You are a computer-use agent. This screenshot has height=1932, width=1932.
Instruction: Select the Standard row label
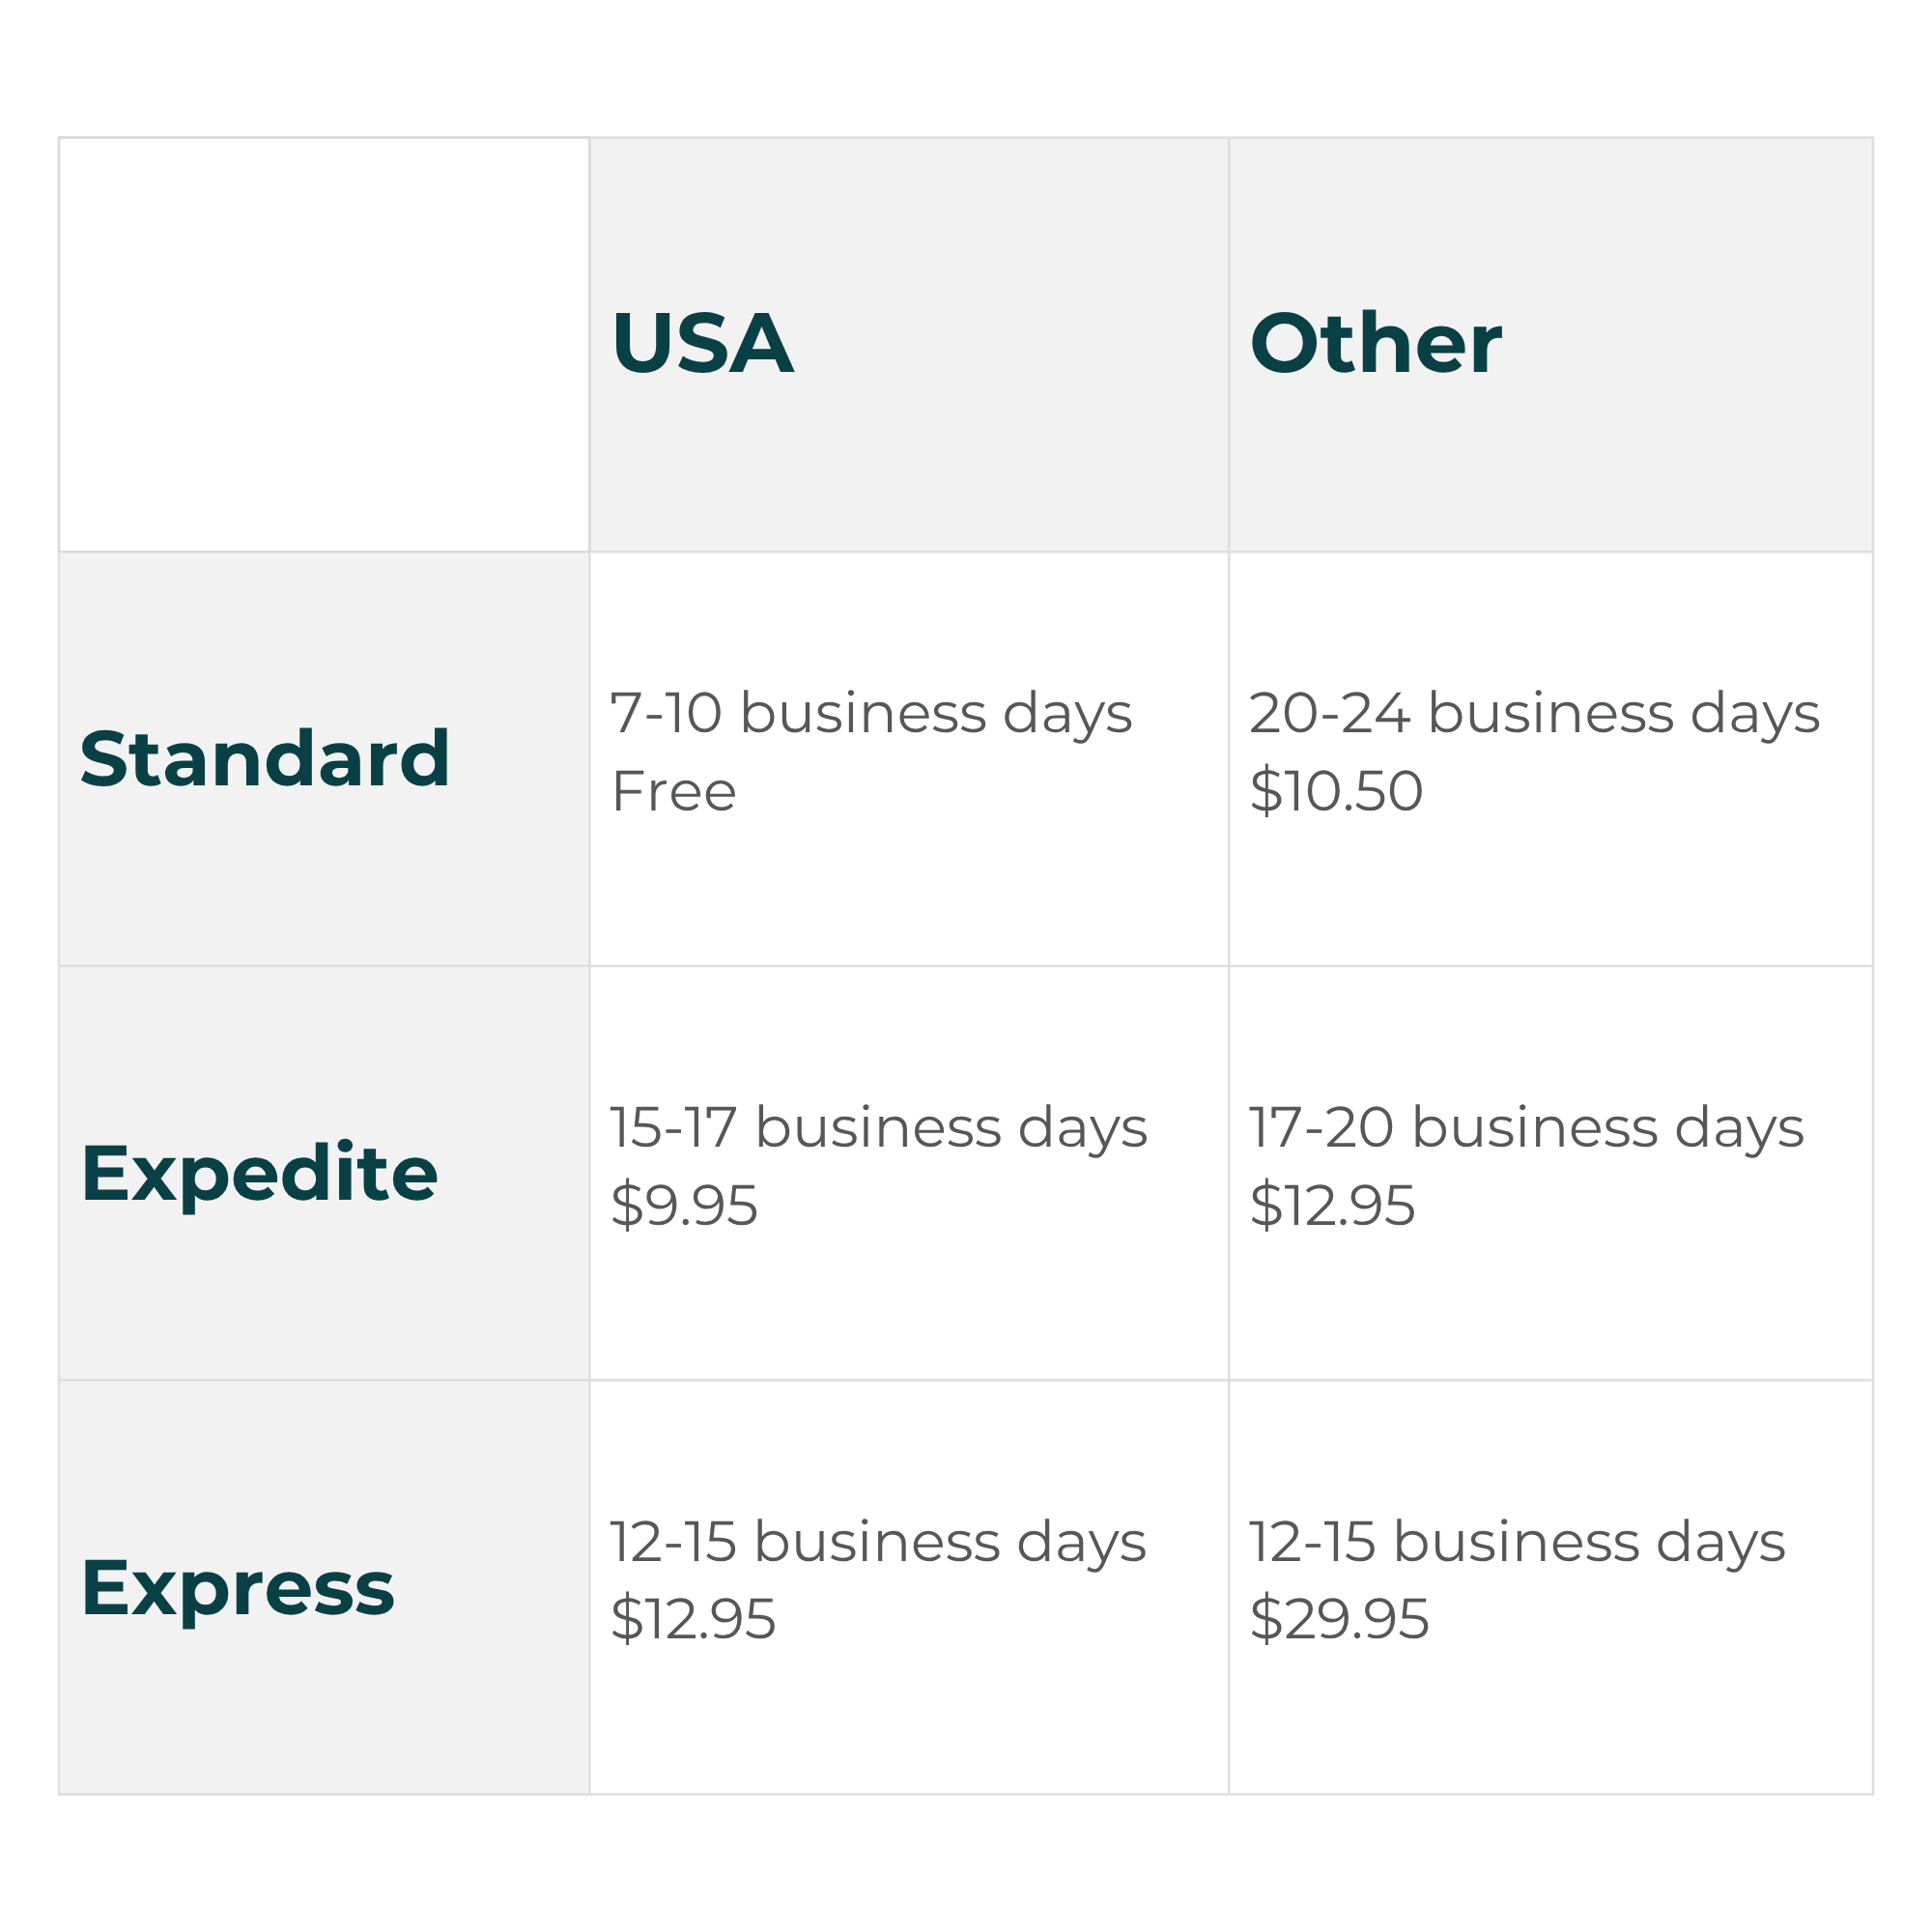click(265, 758)
